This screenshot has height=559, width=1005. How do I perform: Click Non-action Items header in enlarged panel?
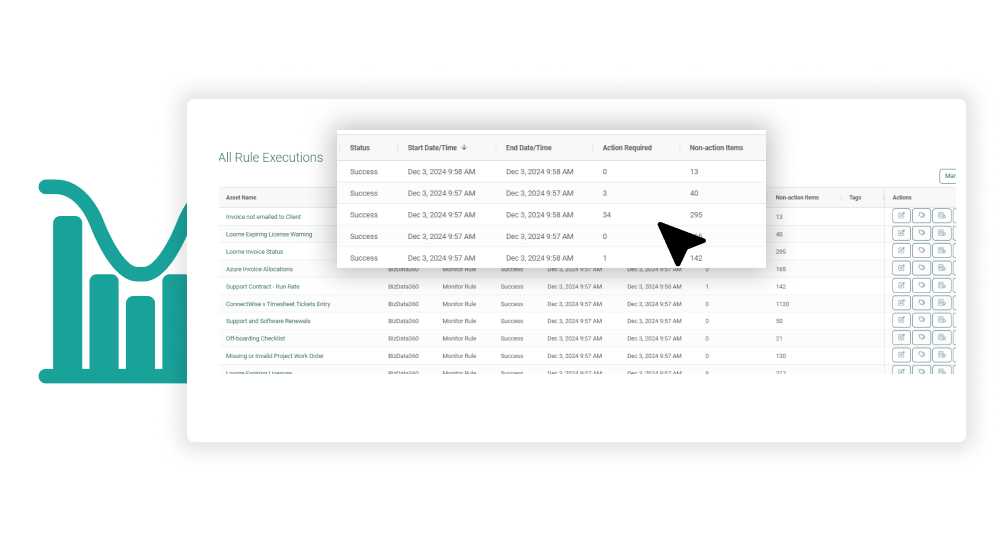tap(716, 147)
